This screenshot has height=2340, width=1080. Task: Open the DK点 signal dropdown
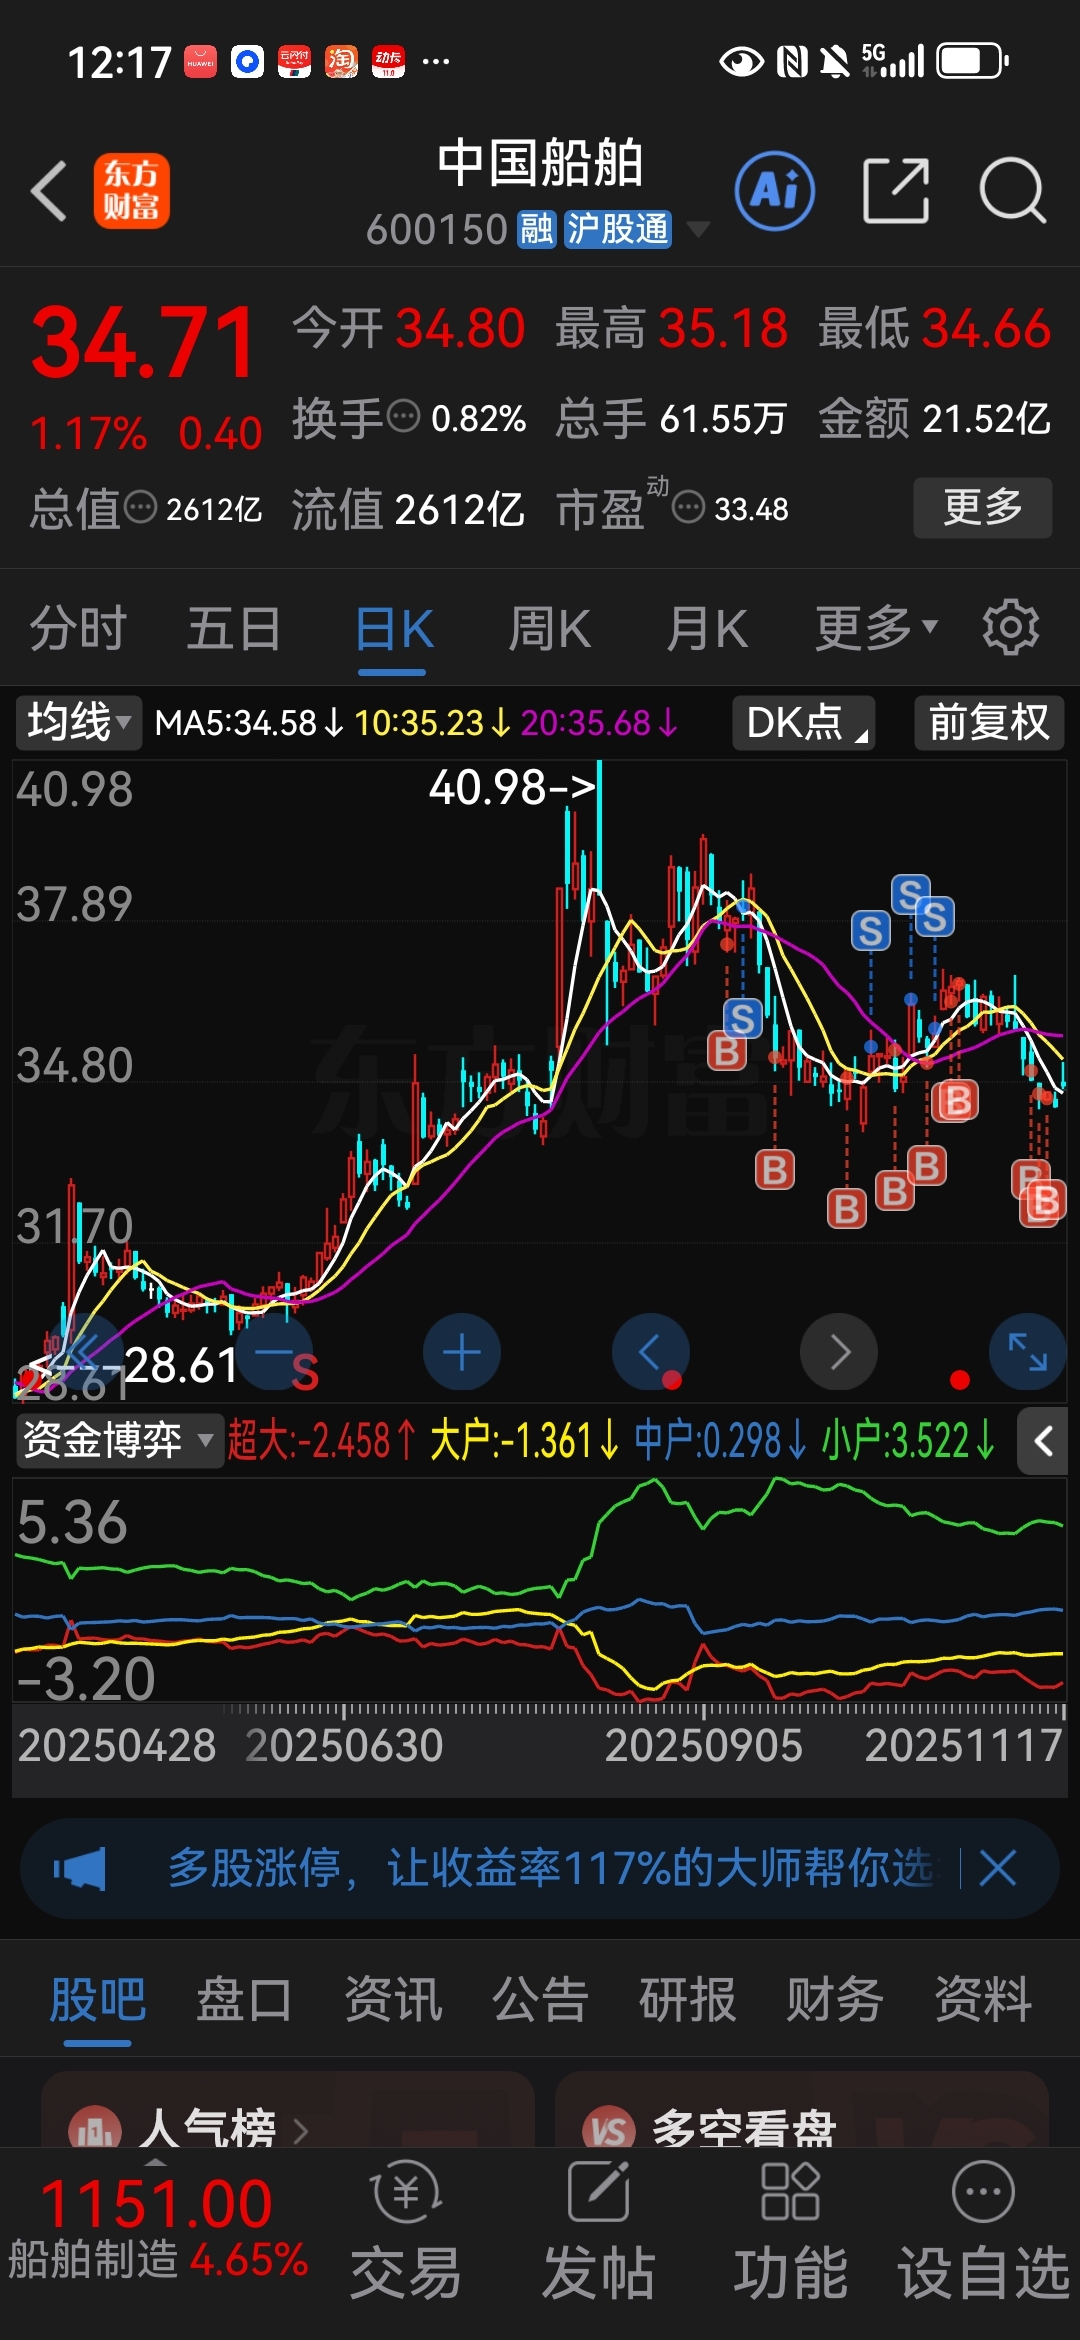(804, 722)
